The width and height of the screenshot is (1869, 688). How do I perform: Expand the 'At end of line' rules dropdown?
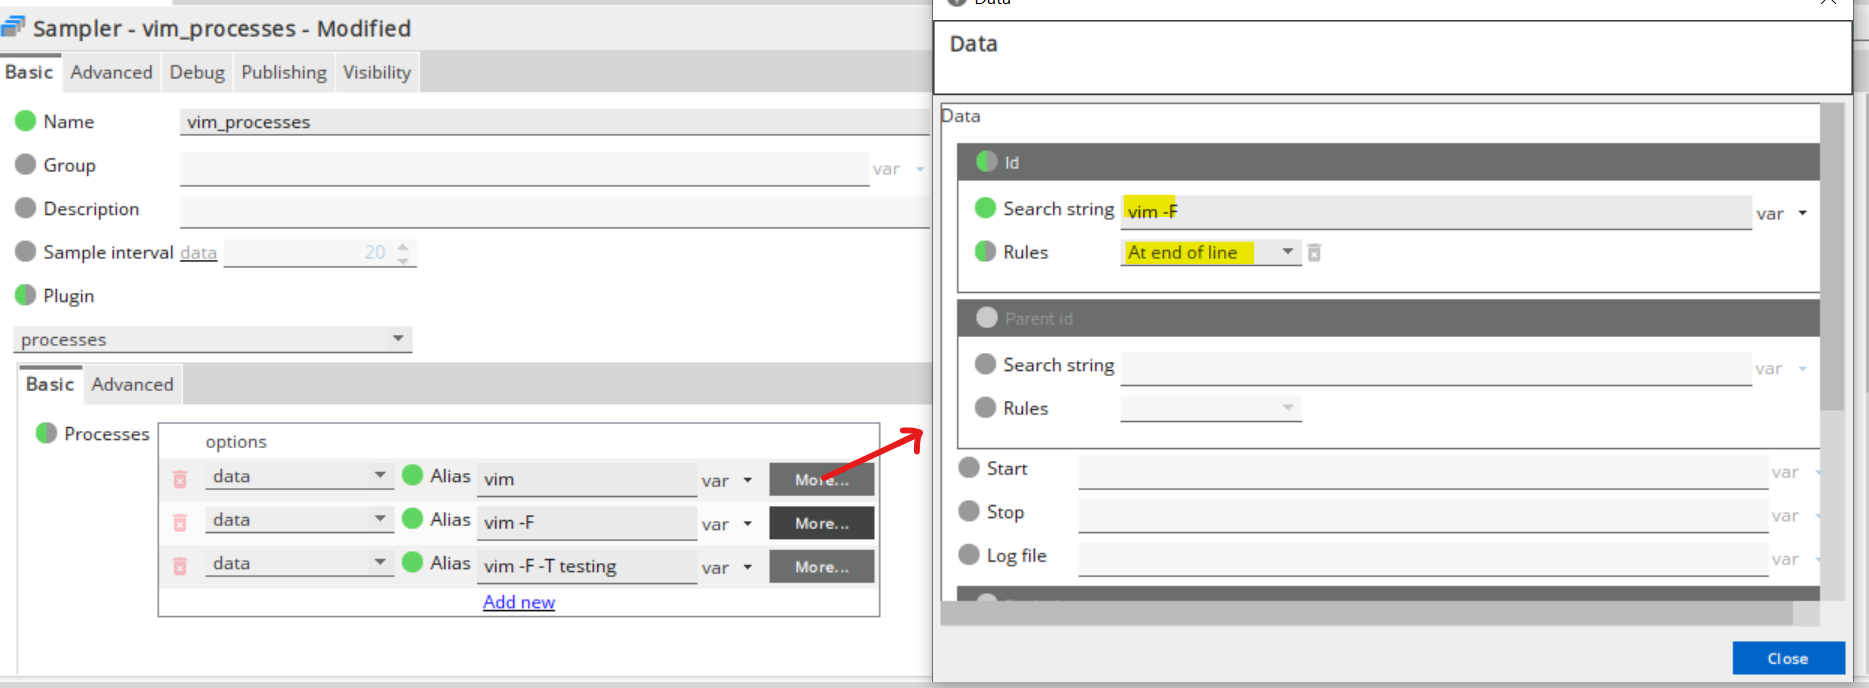coord(1287,252)
